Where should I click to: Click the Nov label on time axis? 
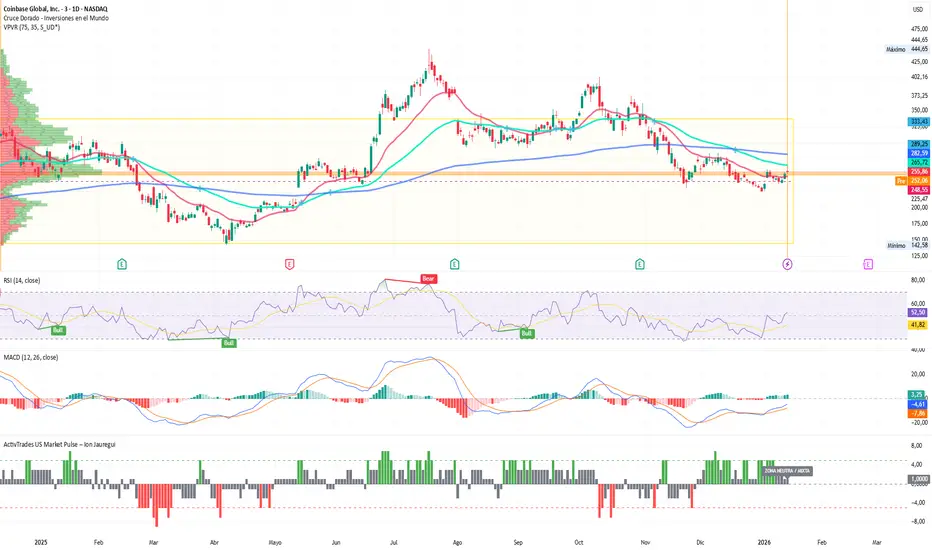pyautogui.click(x=646, y=542)
